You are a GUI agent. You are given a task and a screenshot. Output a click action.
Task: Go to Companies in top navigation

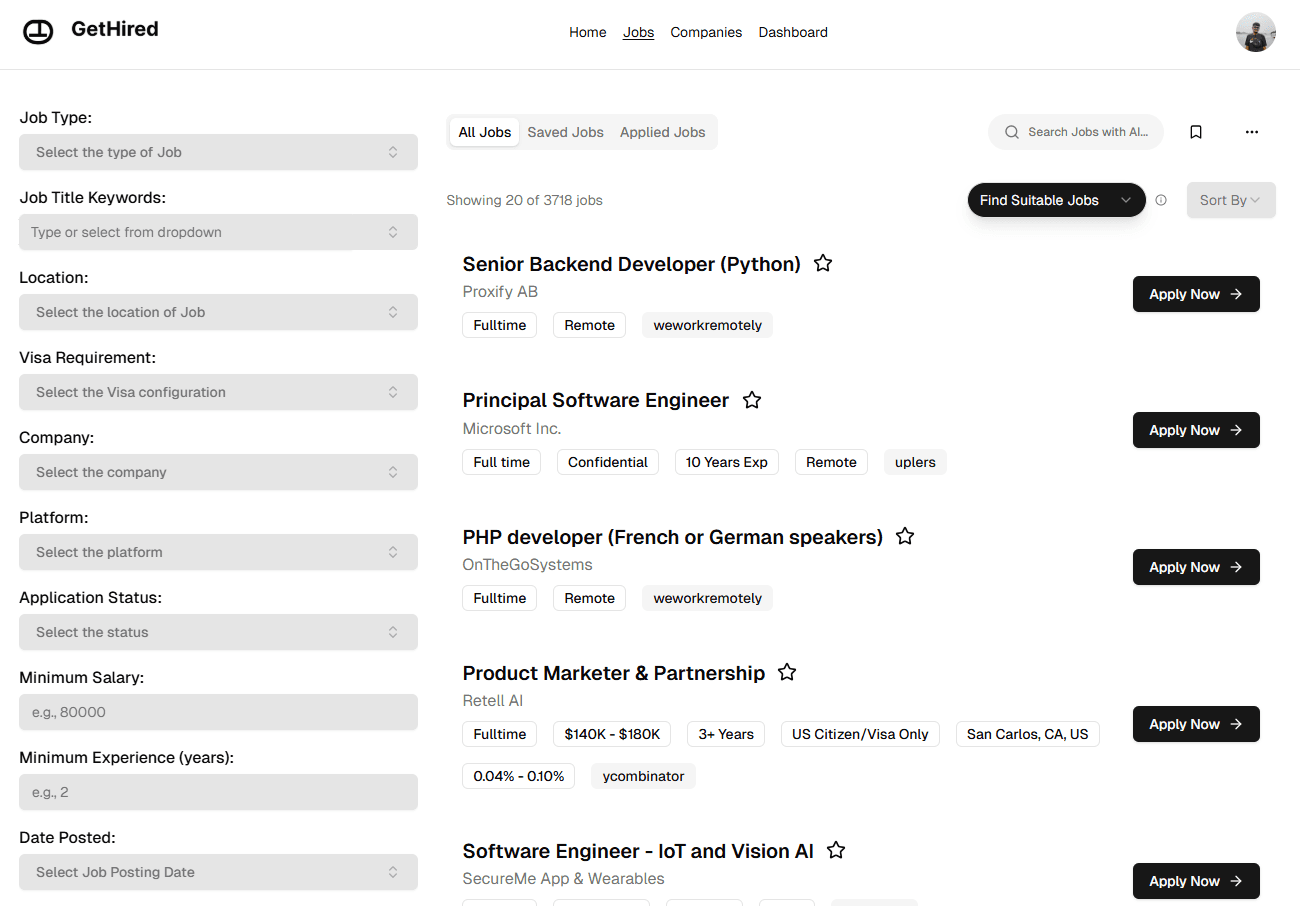point(706,32)
